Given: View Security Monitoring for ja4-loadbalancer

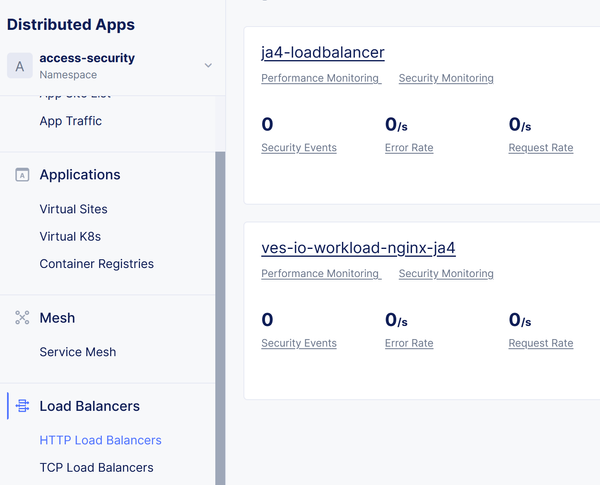Looking at the screenshot, I should pyautogui.click(x=445, y=78).
